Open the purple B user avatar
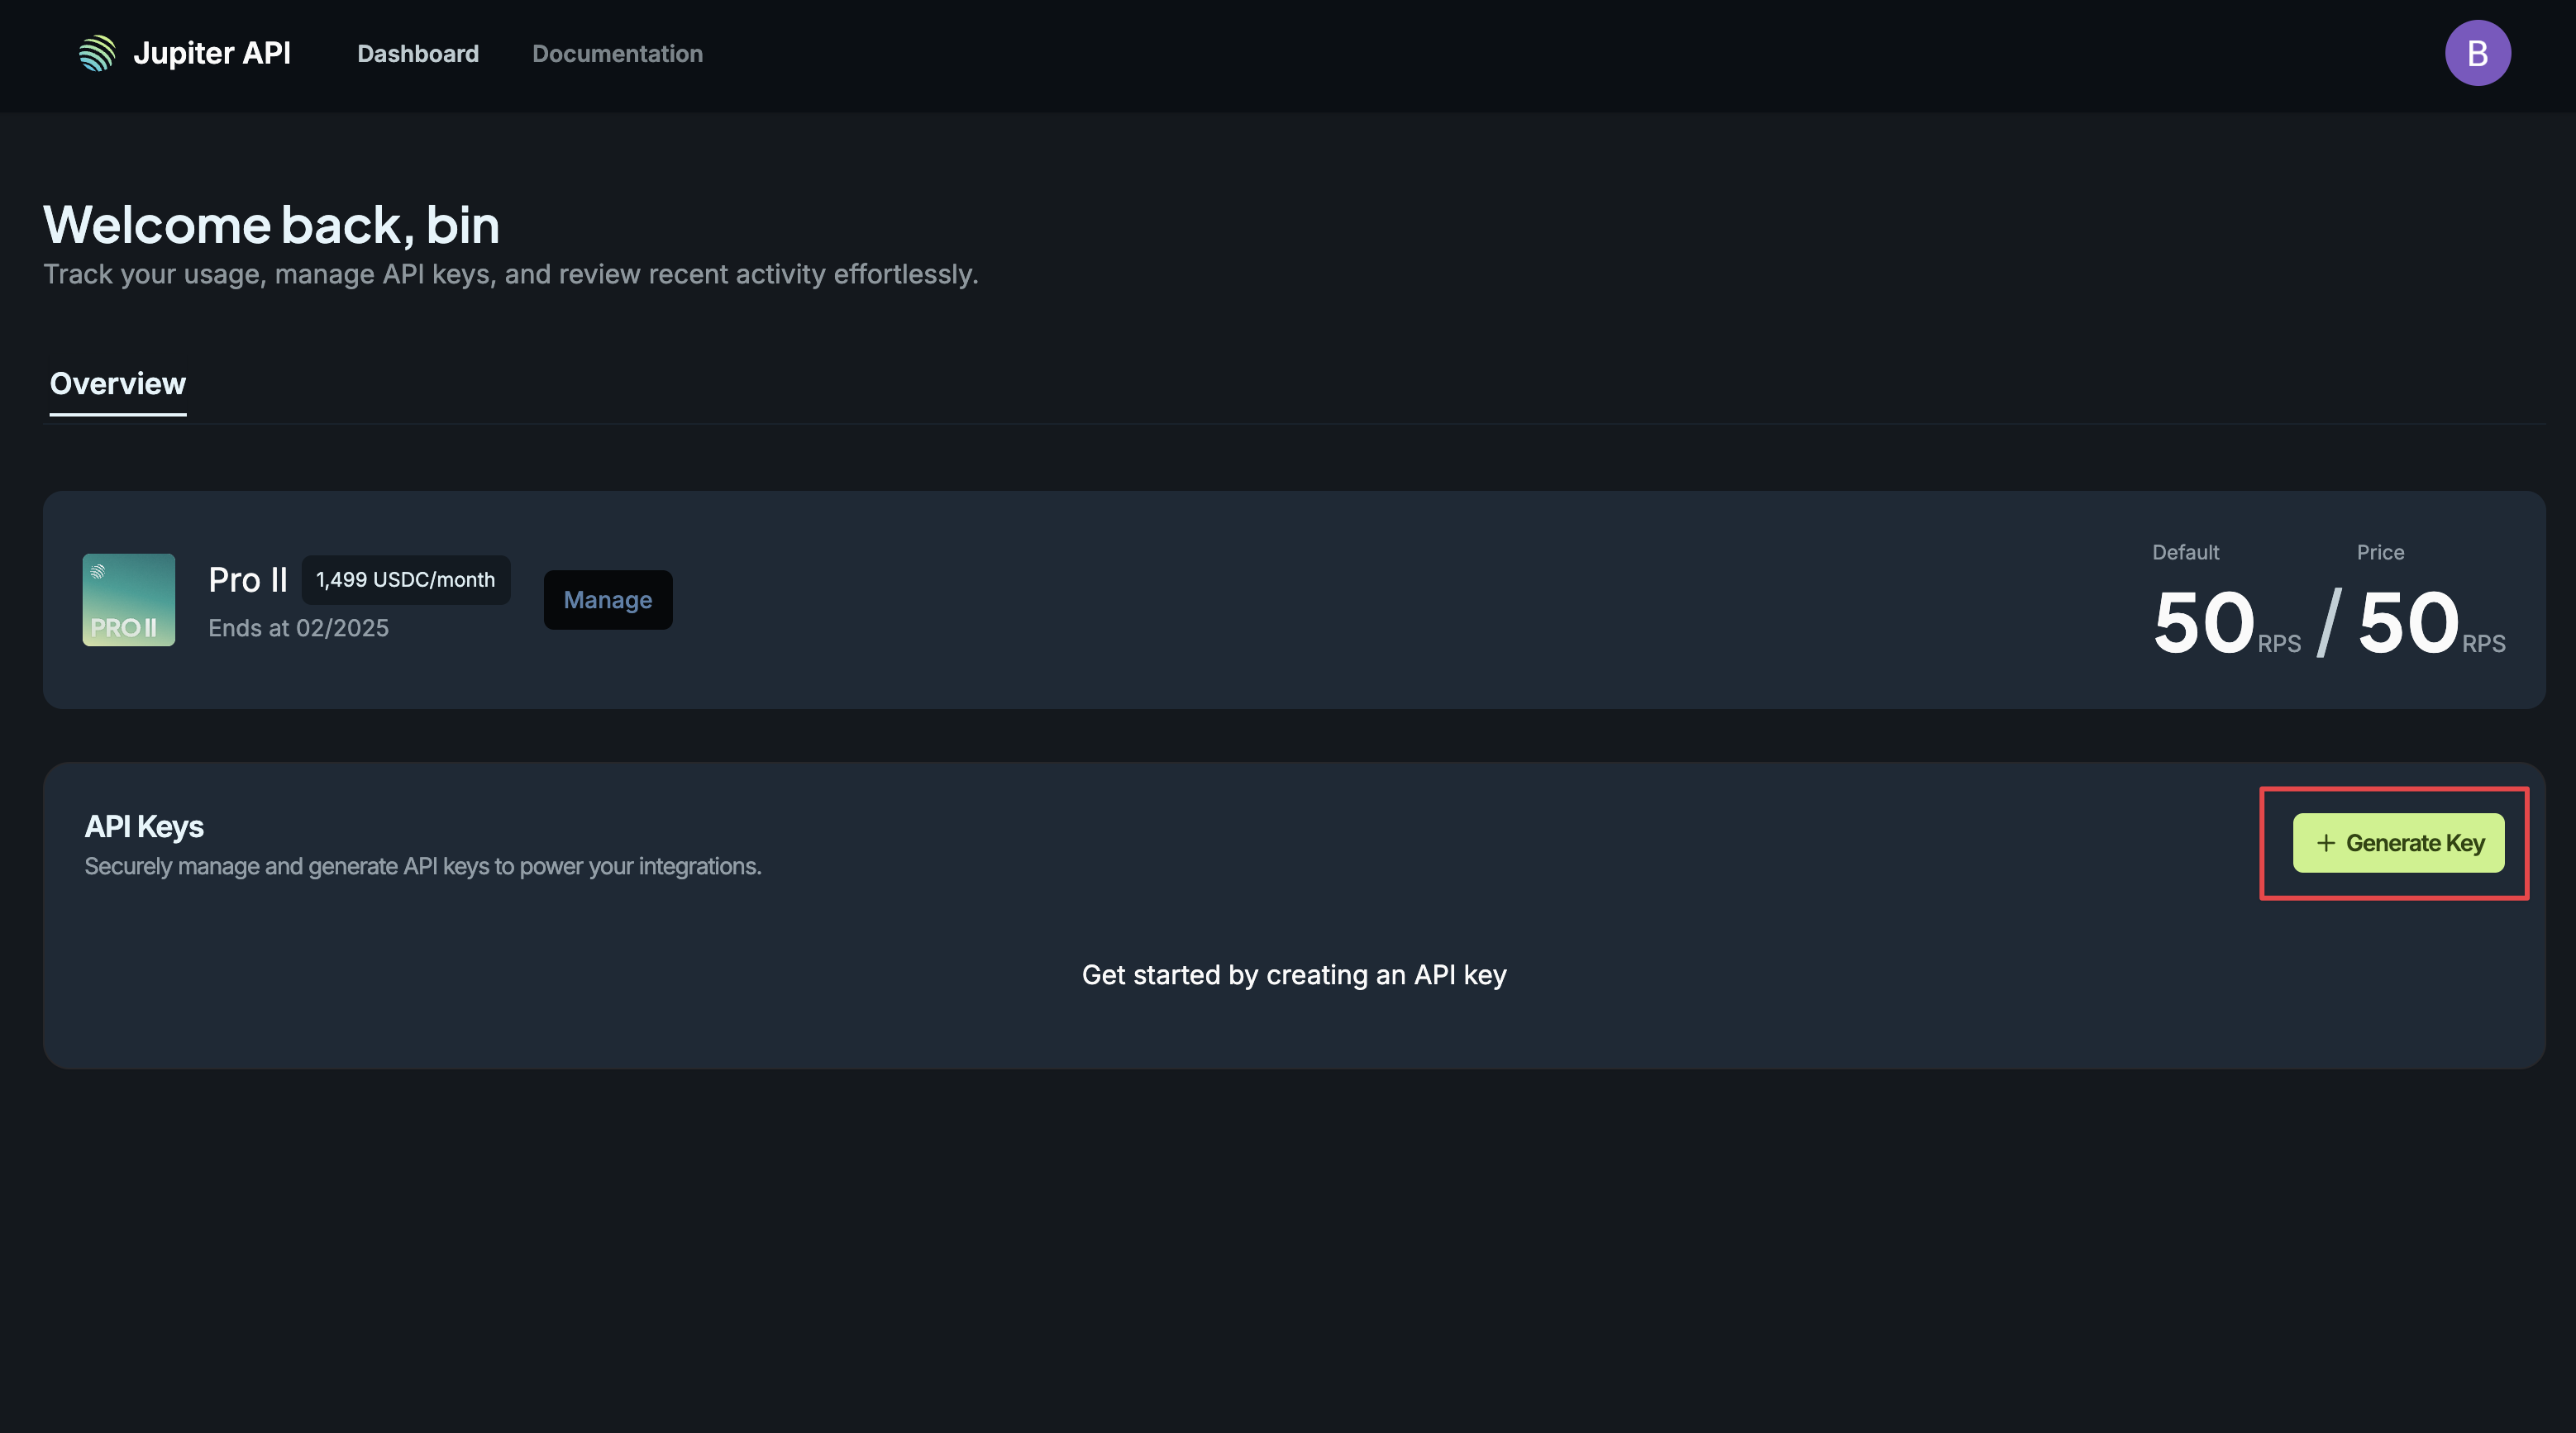This screenshot has width=2576, height=1433. click(x=2477, y=53)
